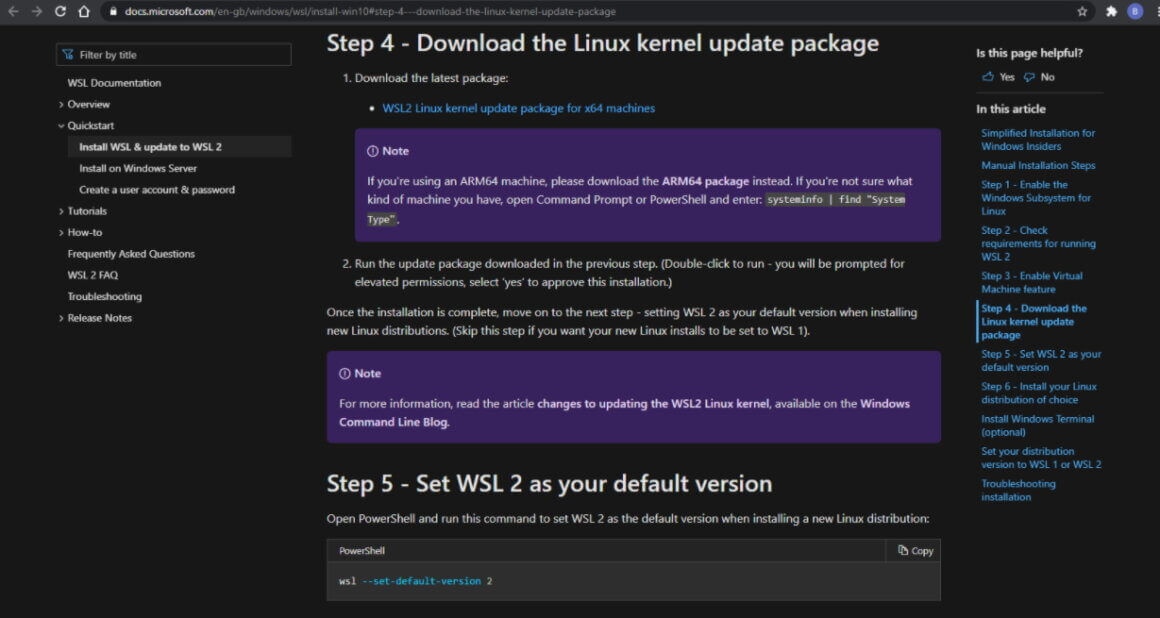1160x618 pixels.
Task: Open Frequently Asked Questions page
Action: [132, 254]
